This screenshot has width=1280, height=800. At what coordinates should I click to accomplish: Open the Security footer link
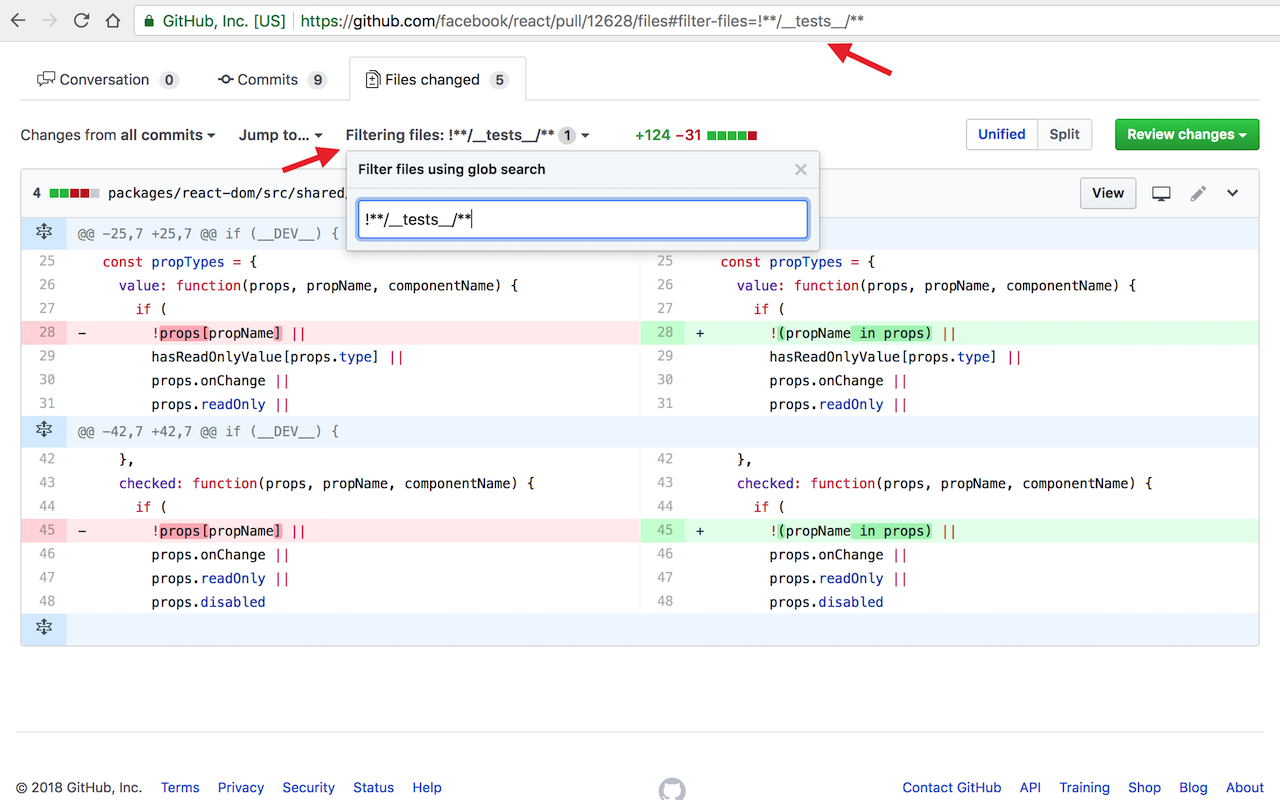[x=308, y=788]
